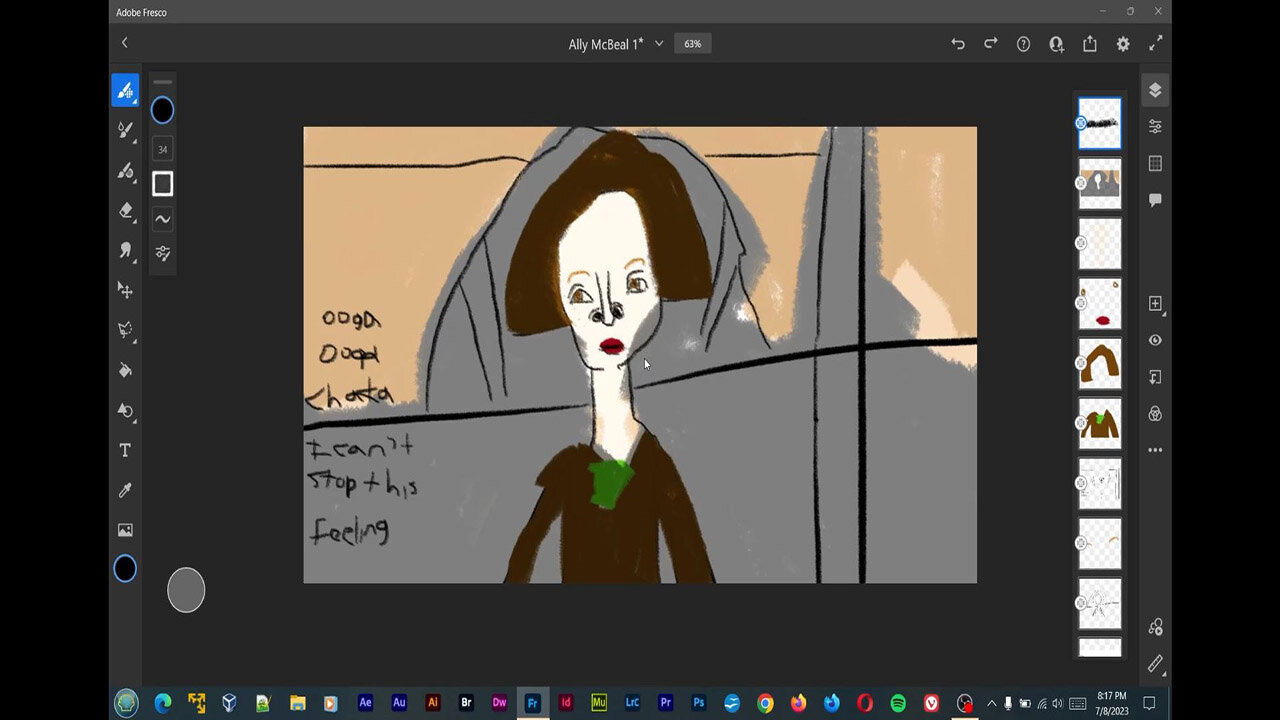The image size is (1280, 720).
Task: Select the Transform move tool
Action: tap(125, 290)
